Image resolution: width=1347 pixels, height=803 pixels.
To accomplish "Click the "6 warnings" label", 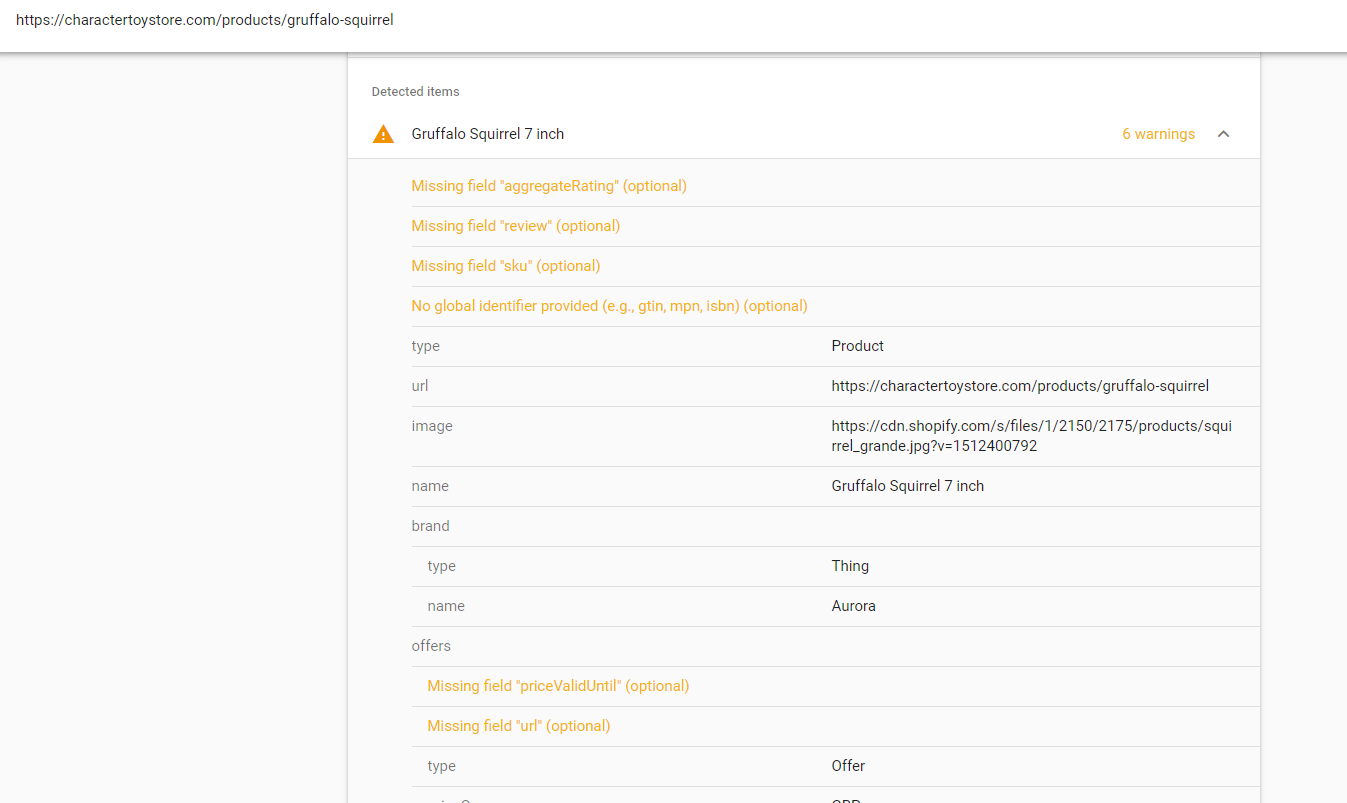I will tap(1158, 134).
